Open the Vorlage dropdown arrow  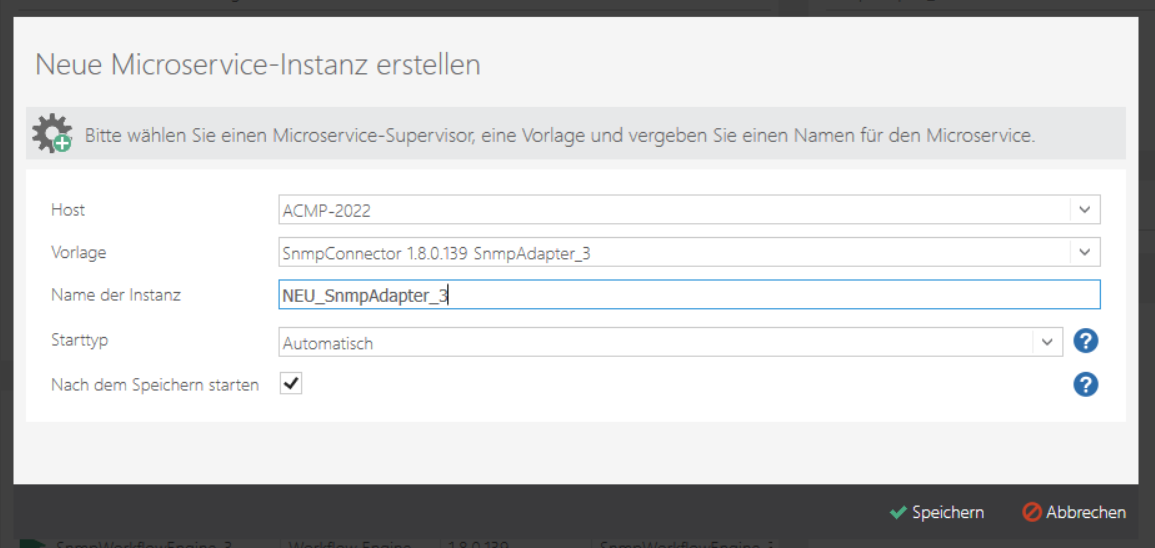[x=1084, y=253]
